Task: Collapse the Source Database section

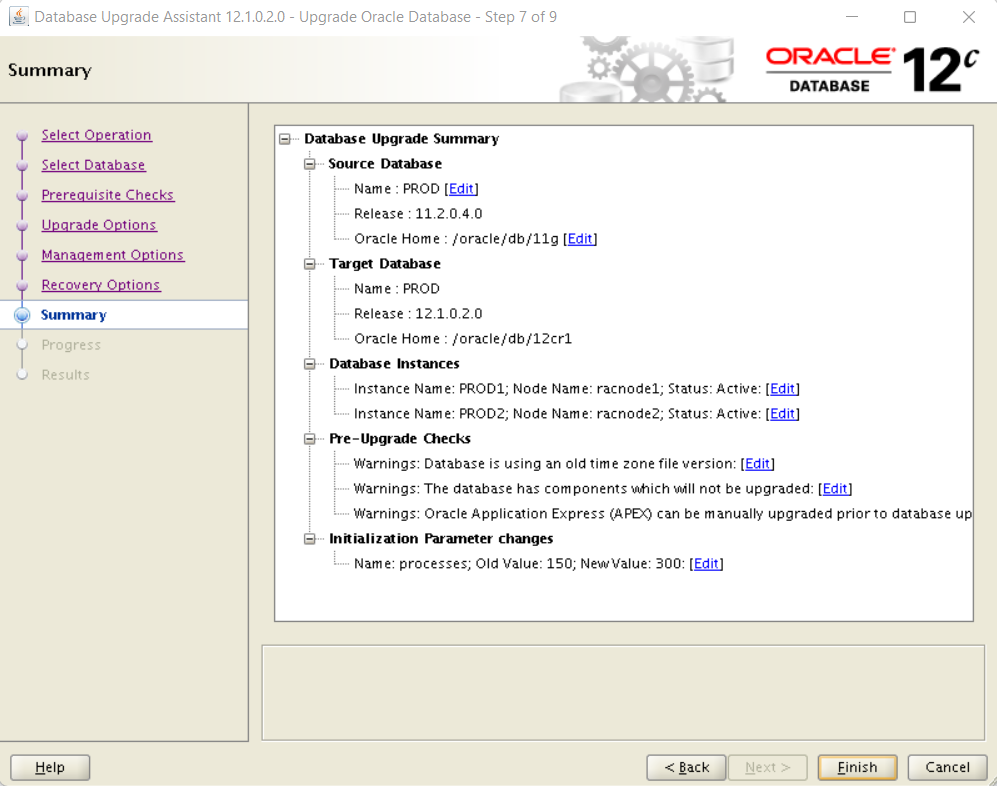Action: point(310,164)
